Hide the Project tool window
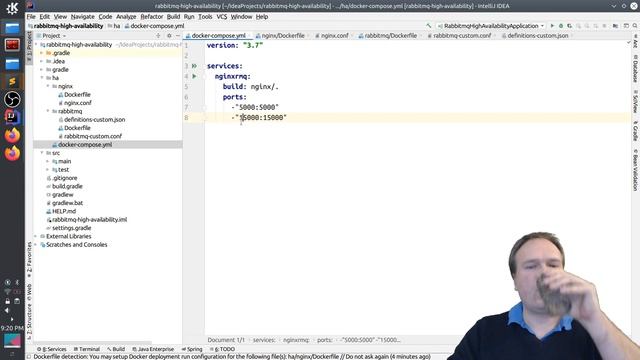Screen dimensions: 640x360 point(178,36)
